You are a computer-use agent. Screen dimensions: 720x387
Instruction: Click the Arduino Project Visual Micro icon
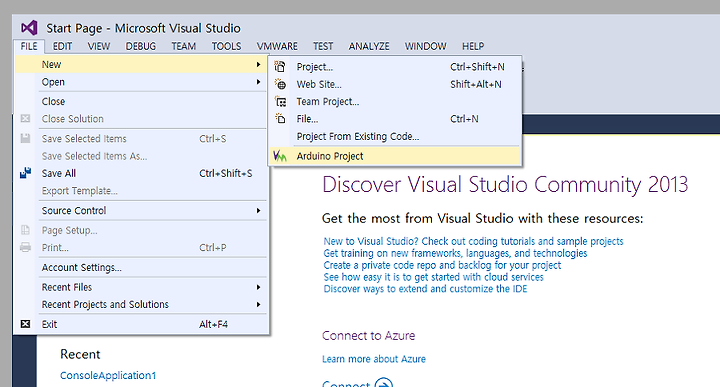[280, 156]
